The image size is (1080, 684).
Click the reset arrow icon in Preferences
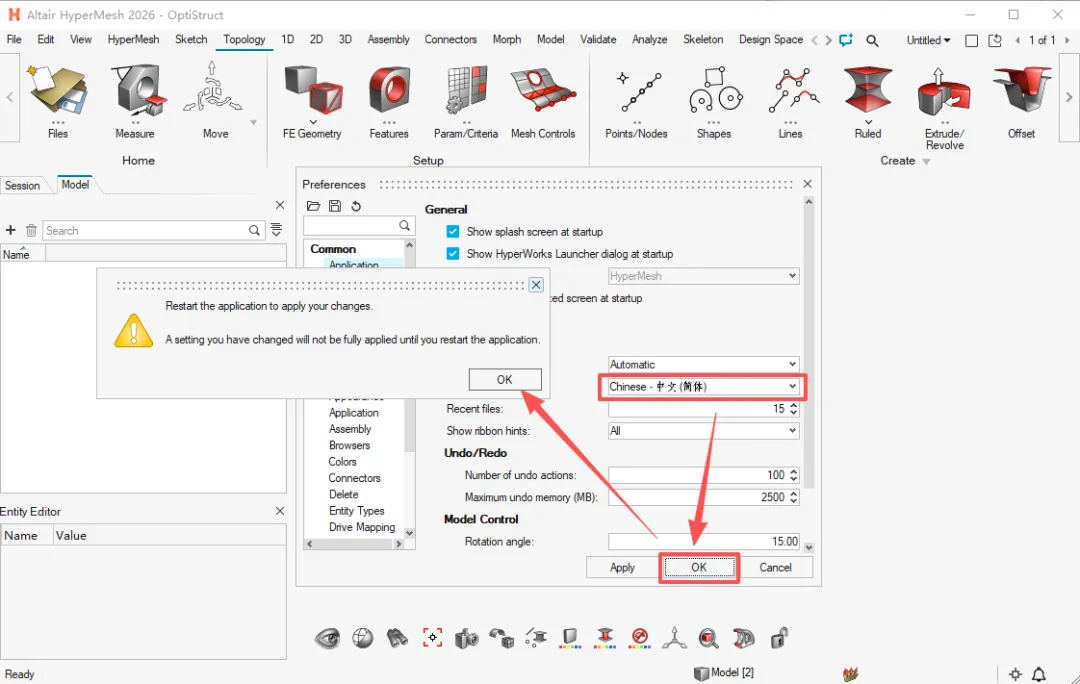pos(356,206)
